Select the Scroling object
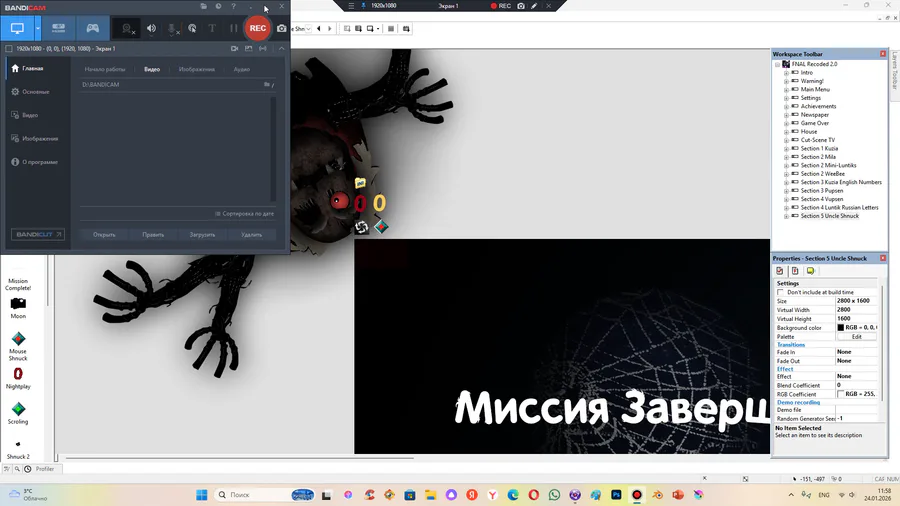The image size is (900, 506). click(18, 413)
